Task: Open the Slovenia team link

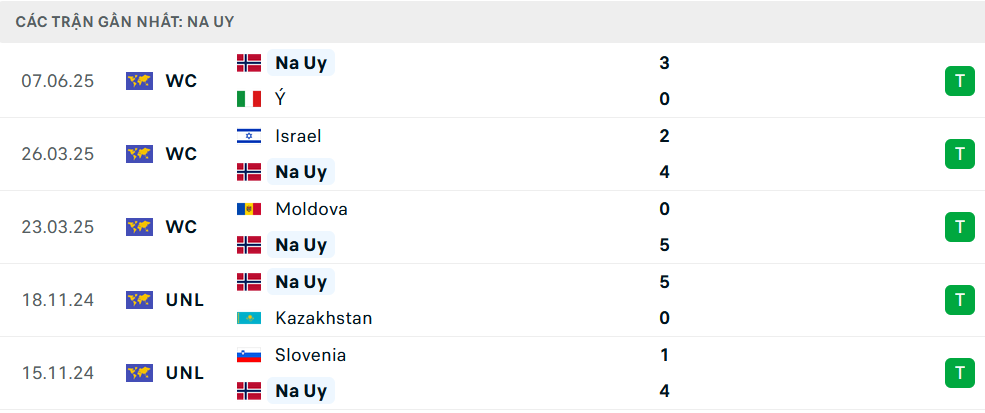Action: coord(310,355)
